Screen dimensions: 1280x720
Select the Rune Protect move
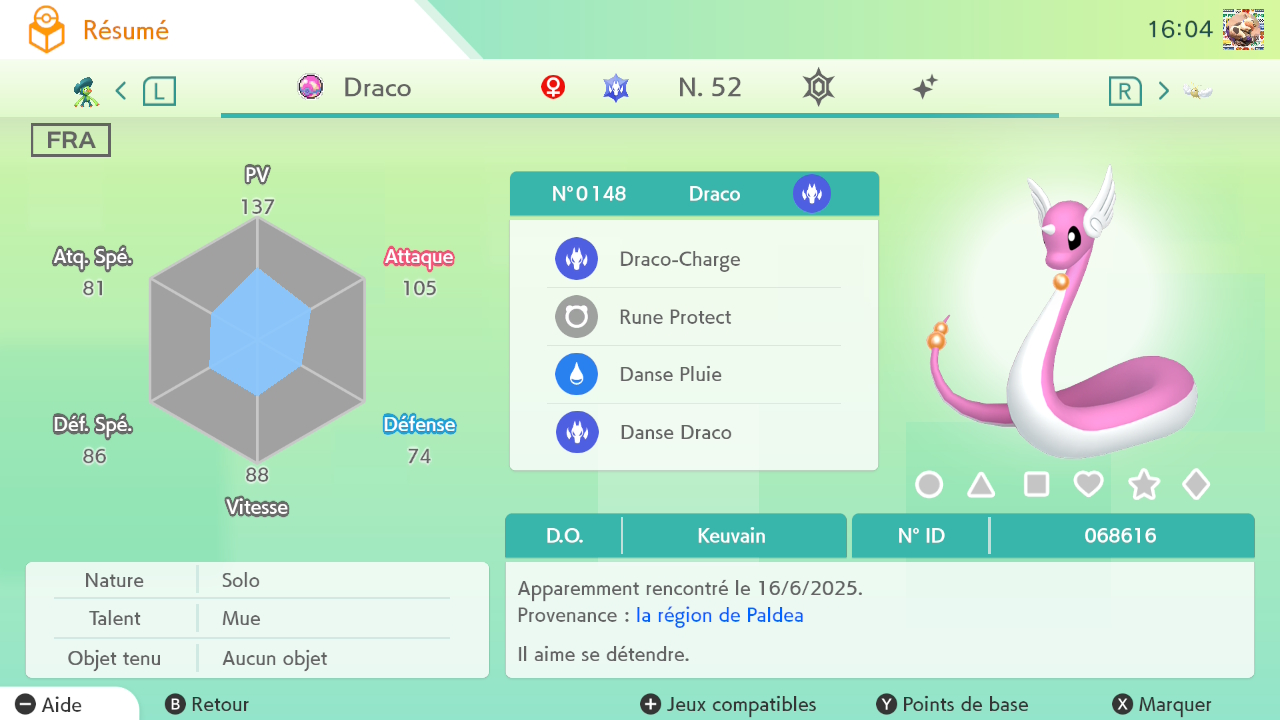click(694, 317)
